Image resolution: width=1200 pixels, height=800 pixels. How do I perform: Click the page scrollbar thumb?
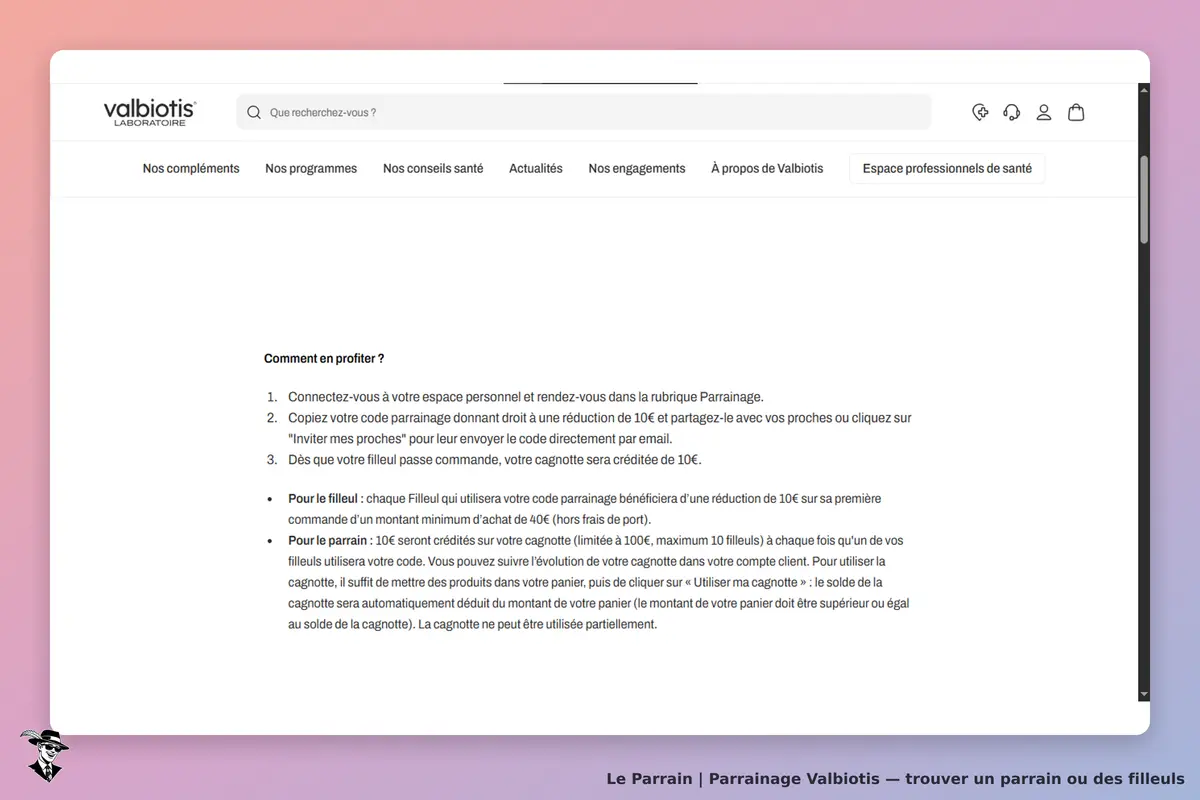click(1144, 199)
